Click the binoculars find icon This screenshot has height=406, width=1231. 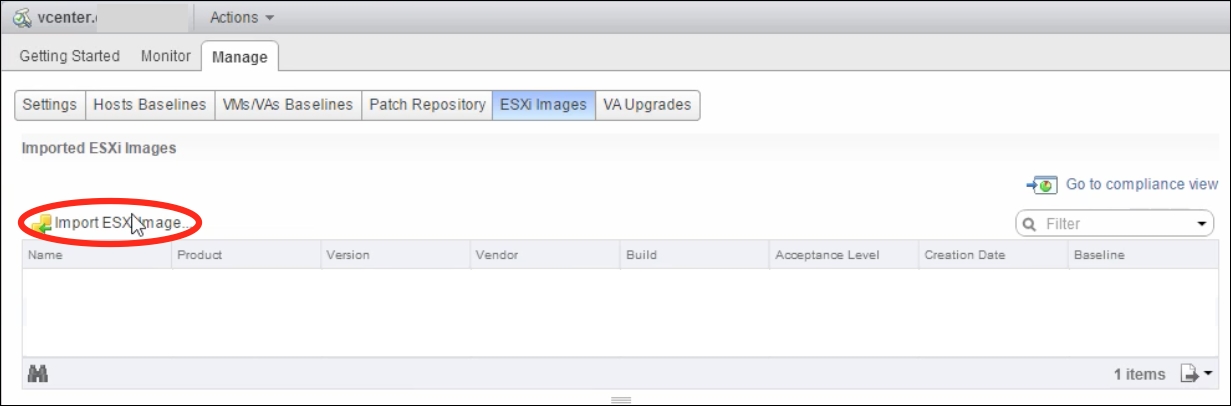click(39, 374)
